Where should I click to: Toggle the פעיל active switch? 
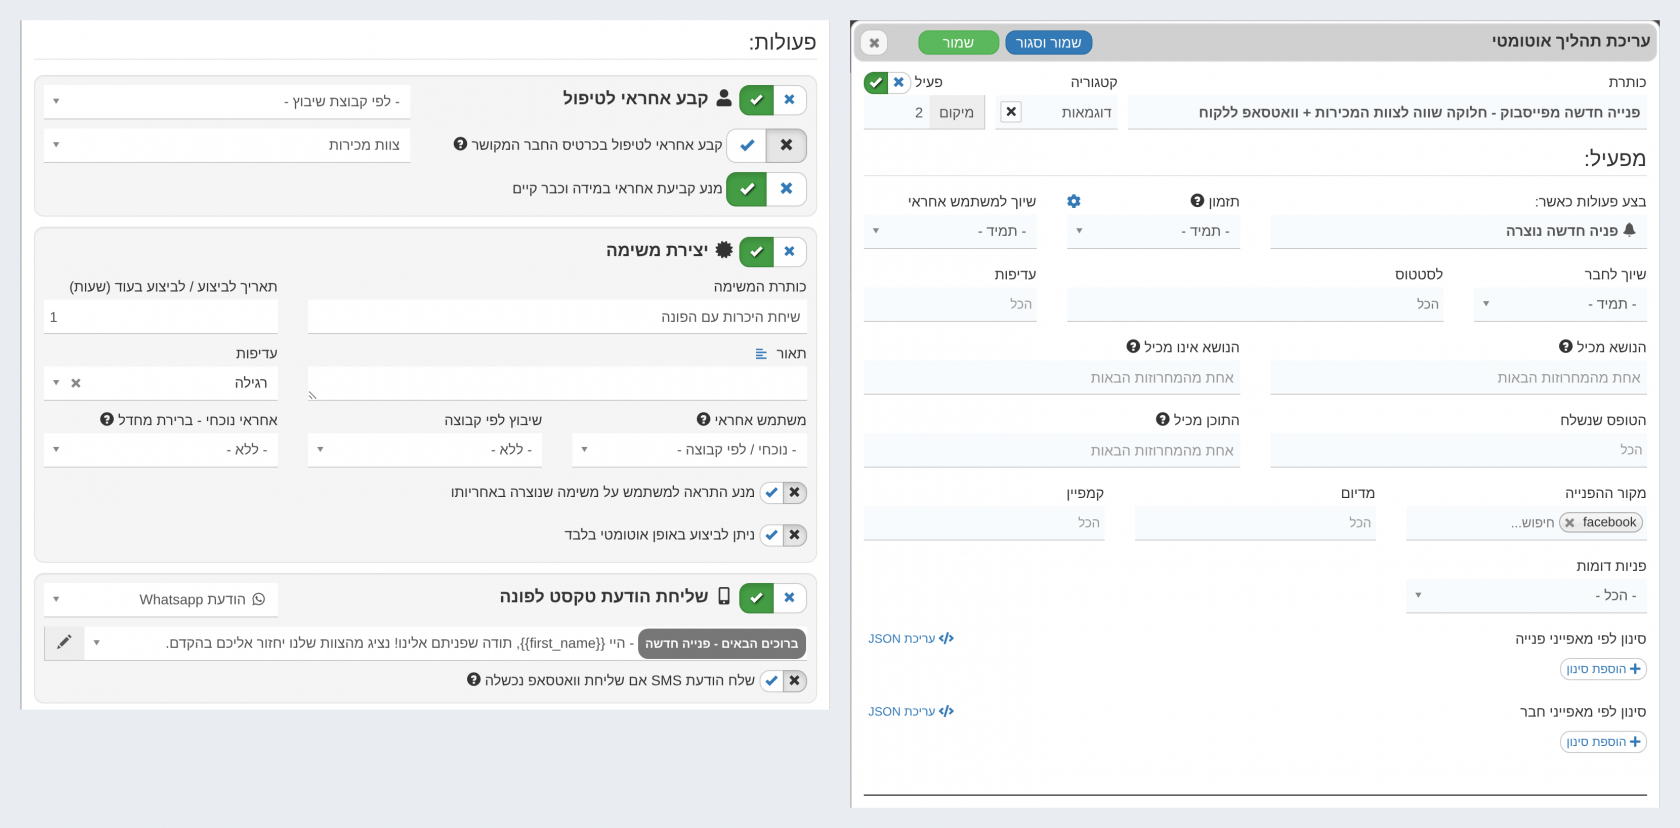(x=887, y=82)
